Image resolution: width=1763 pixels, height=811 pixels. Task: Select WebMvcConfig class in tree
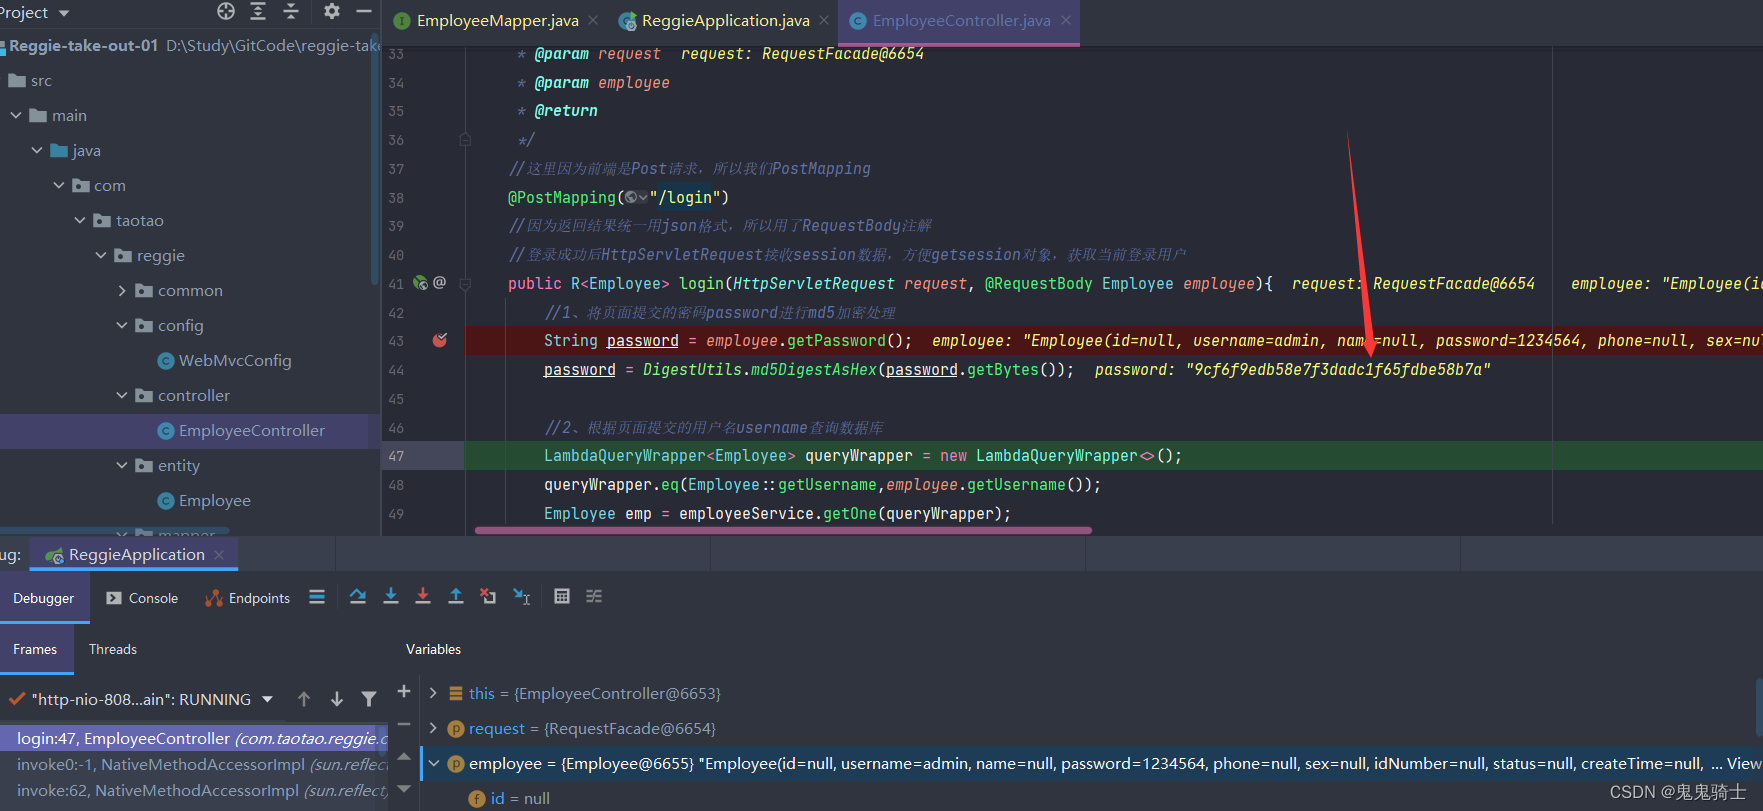[x=225, y=361]
